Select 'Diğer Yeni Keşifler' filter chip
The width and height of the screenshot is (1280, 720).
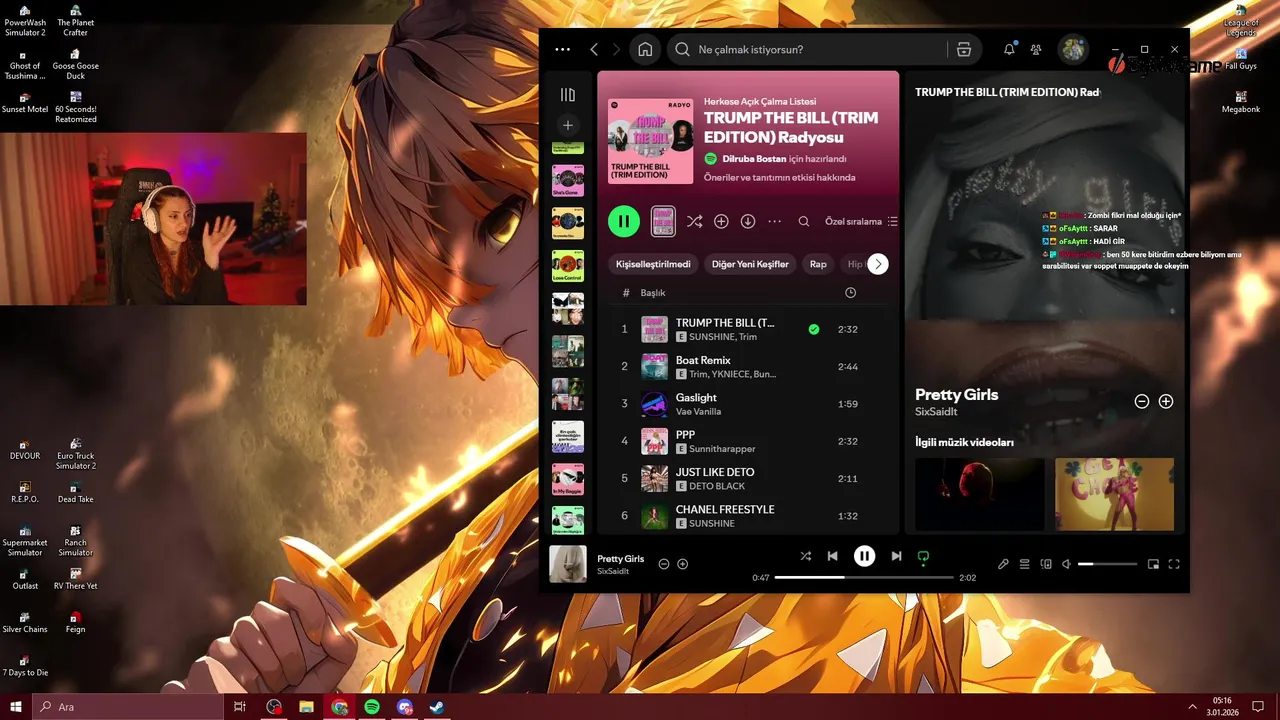(750, 264)
